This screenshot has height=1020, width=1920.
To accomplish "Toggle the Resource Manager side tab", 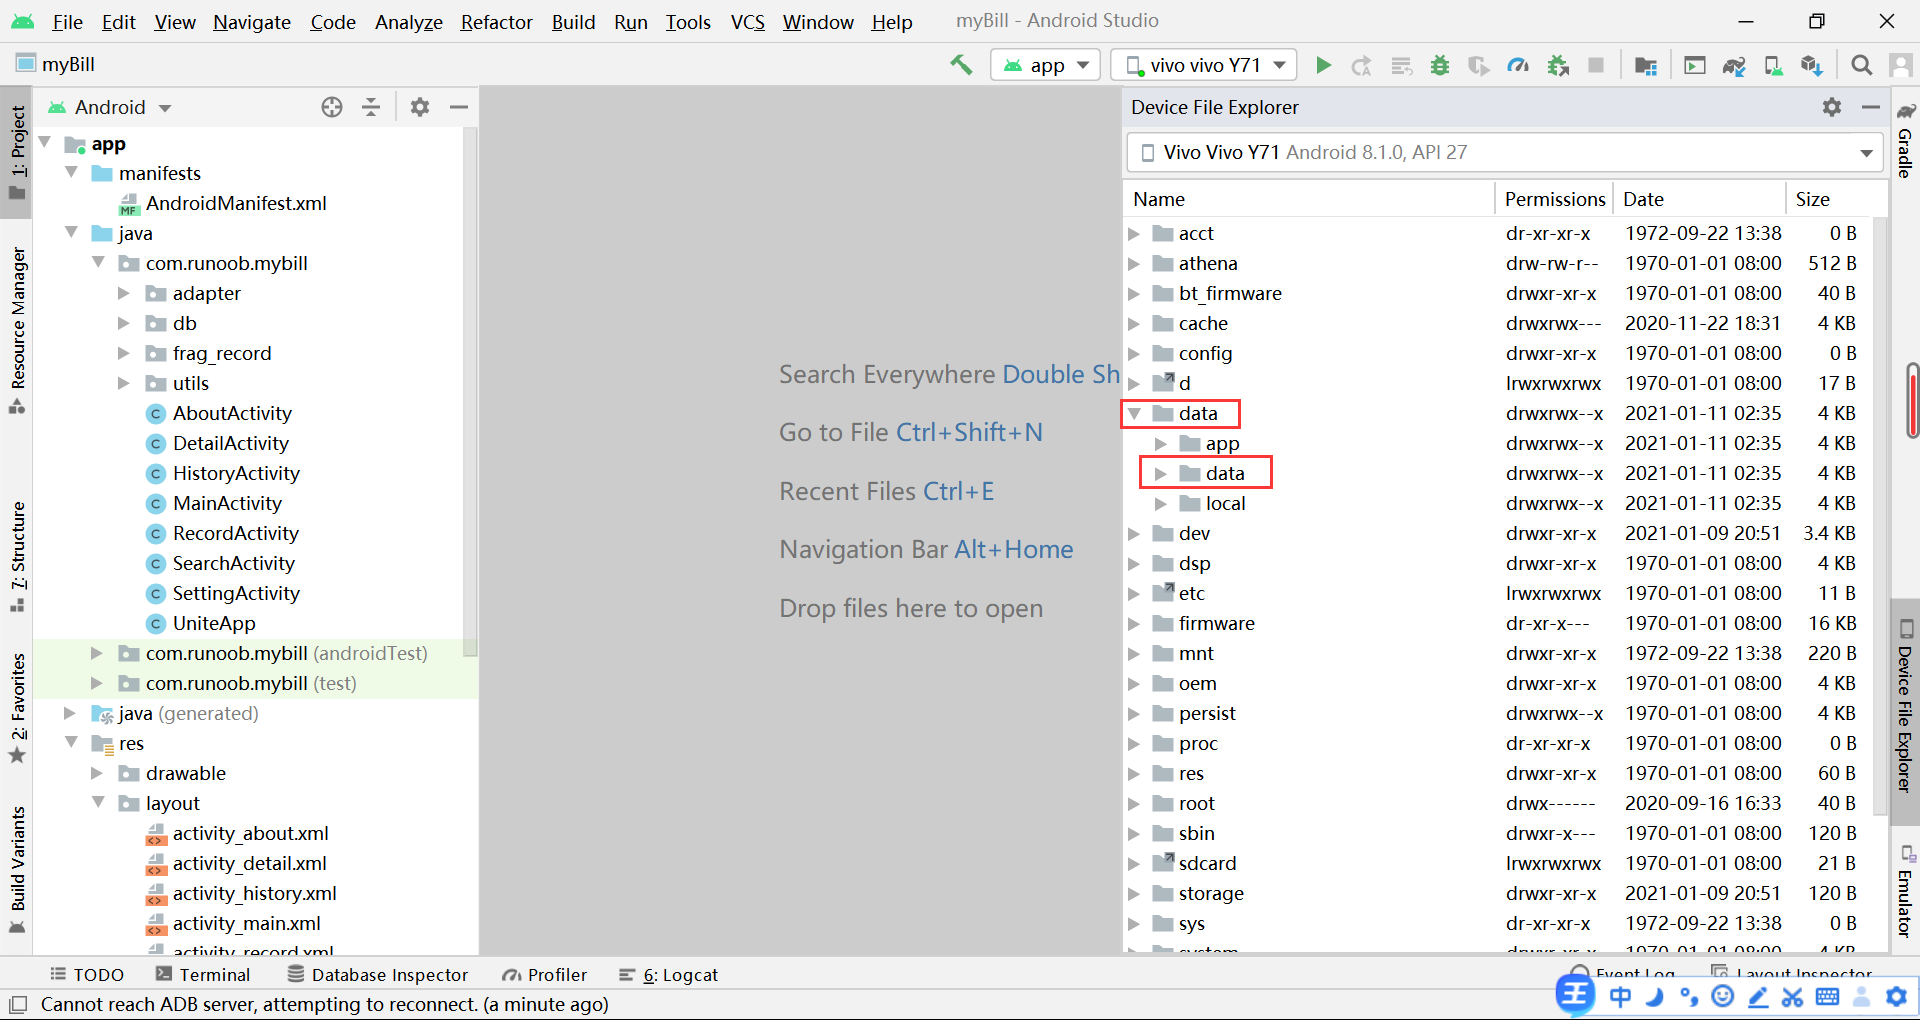I will coord(18,330).
